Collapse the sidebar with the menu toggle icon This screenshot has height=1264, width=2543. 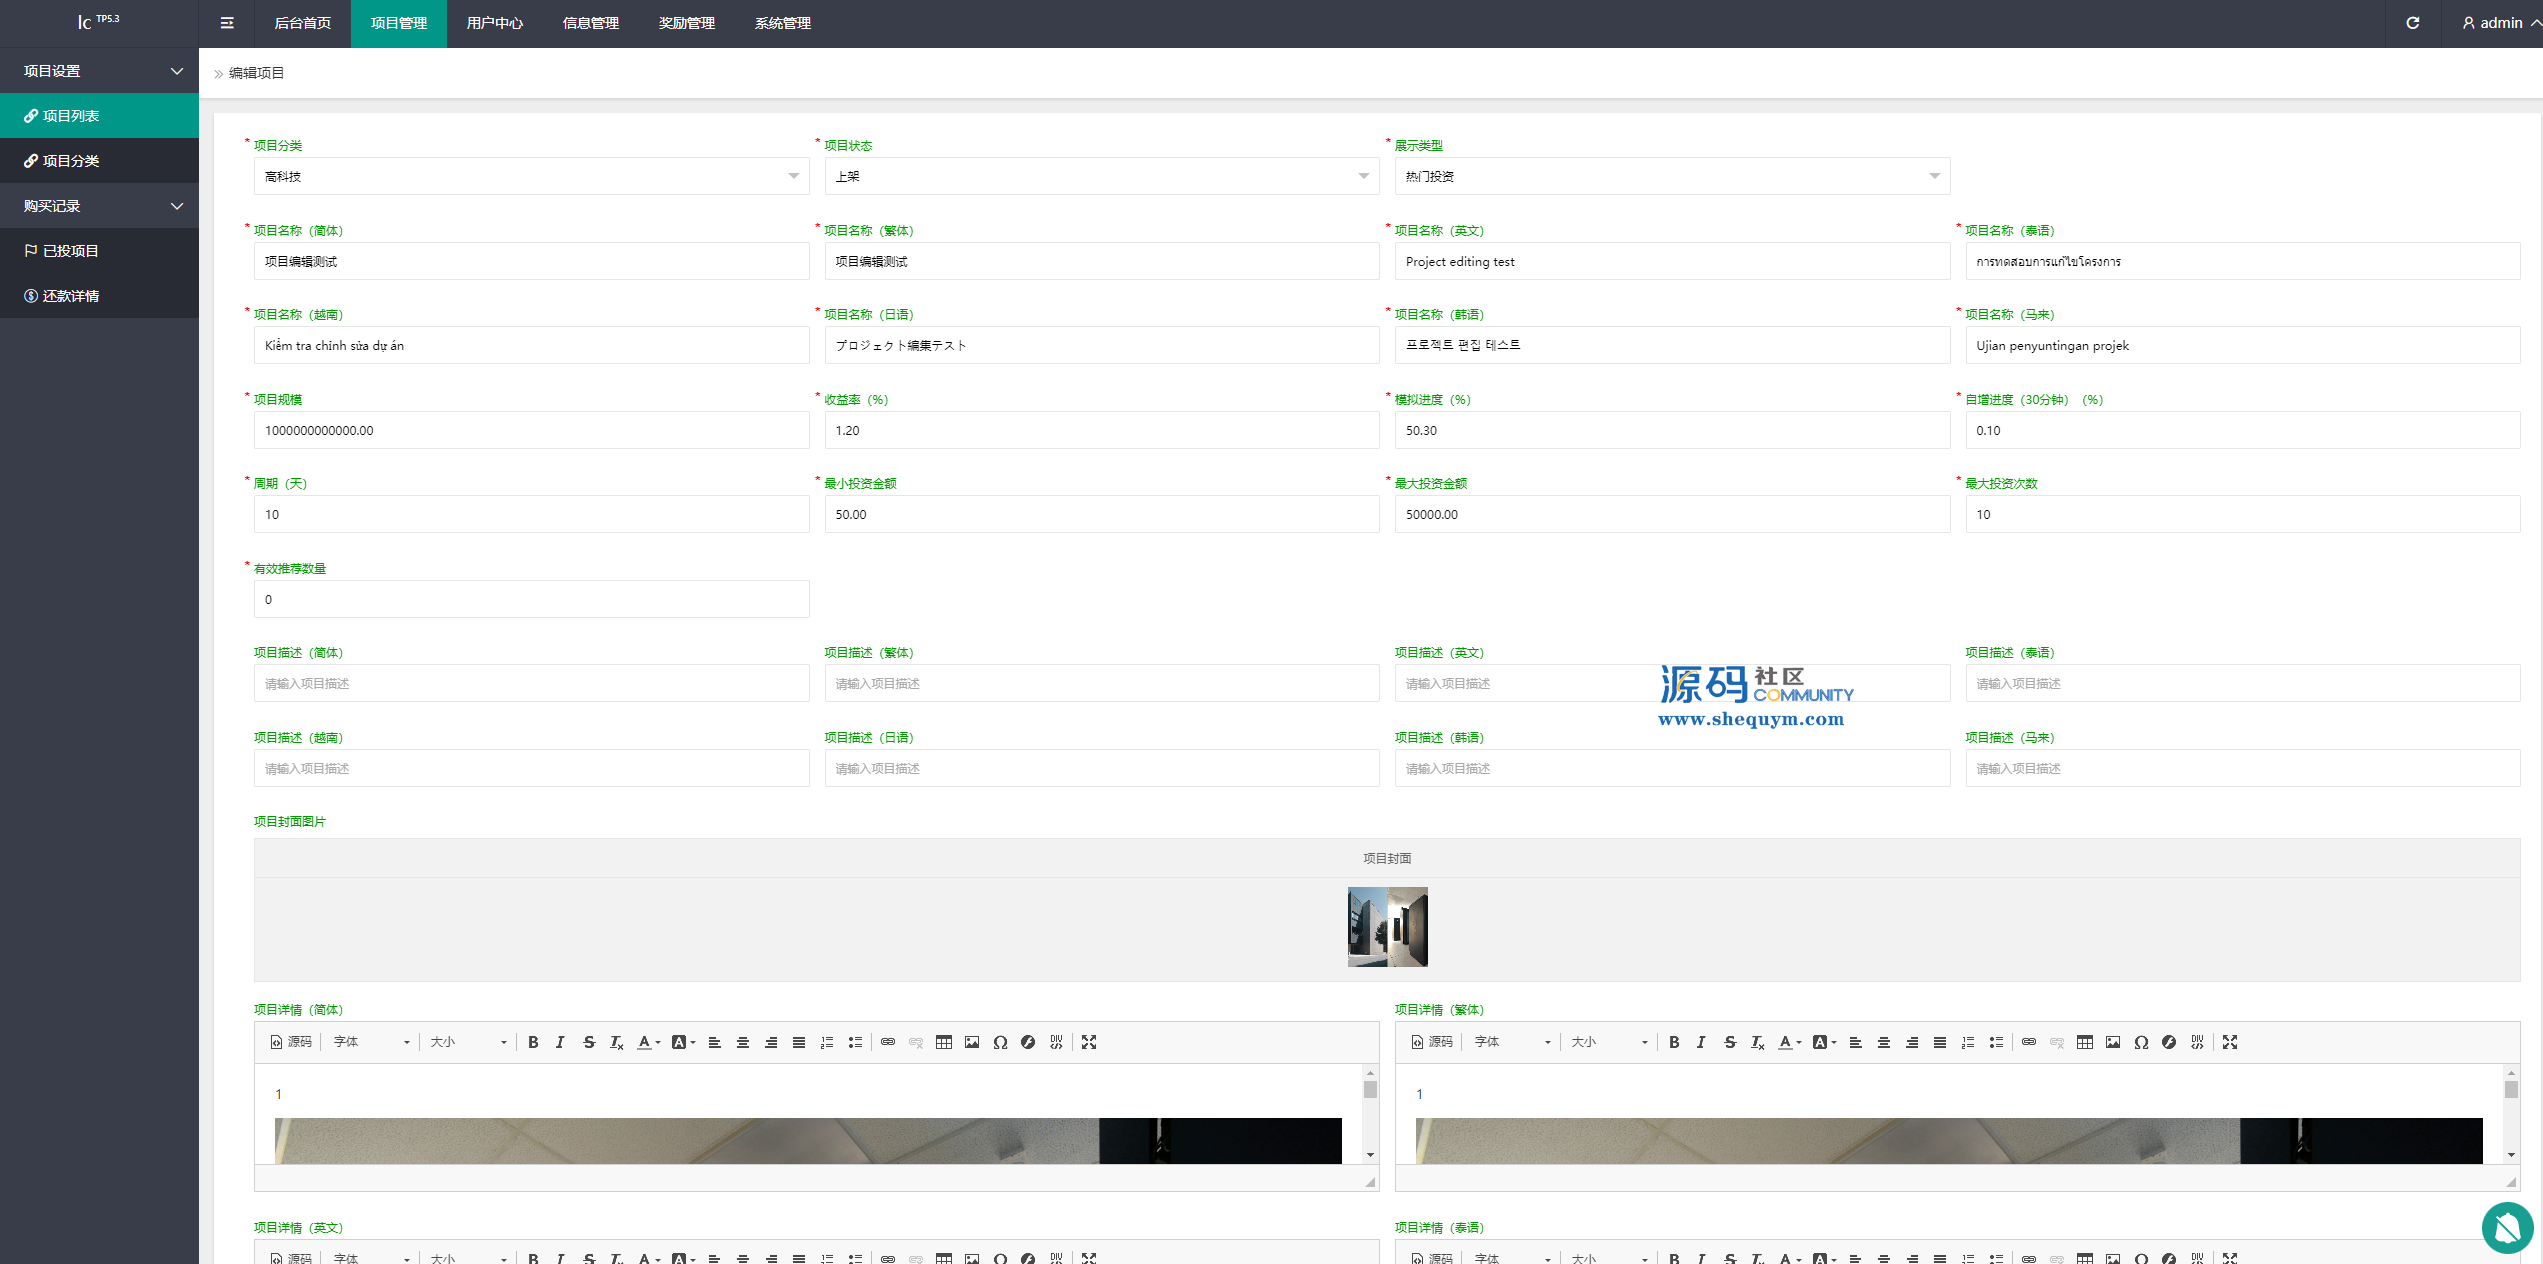point(227,23)
